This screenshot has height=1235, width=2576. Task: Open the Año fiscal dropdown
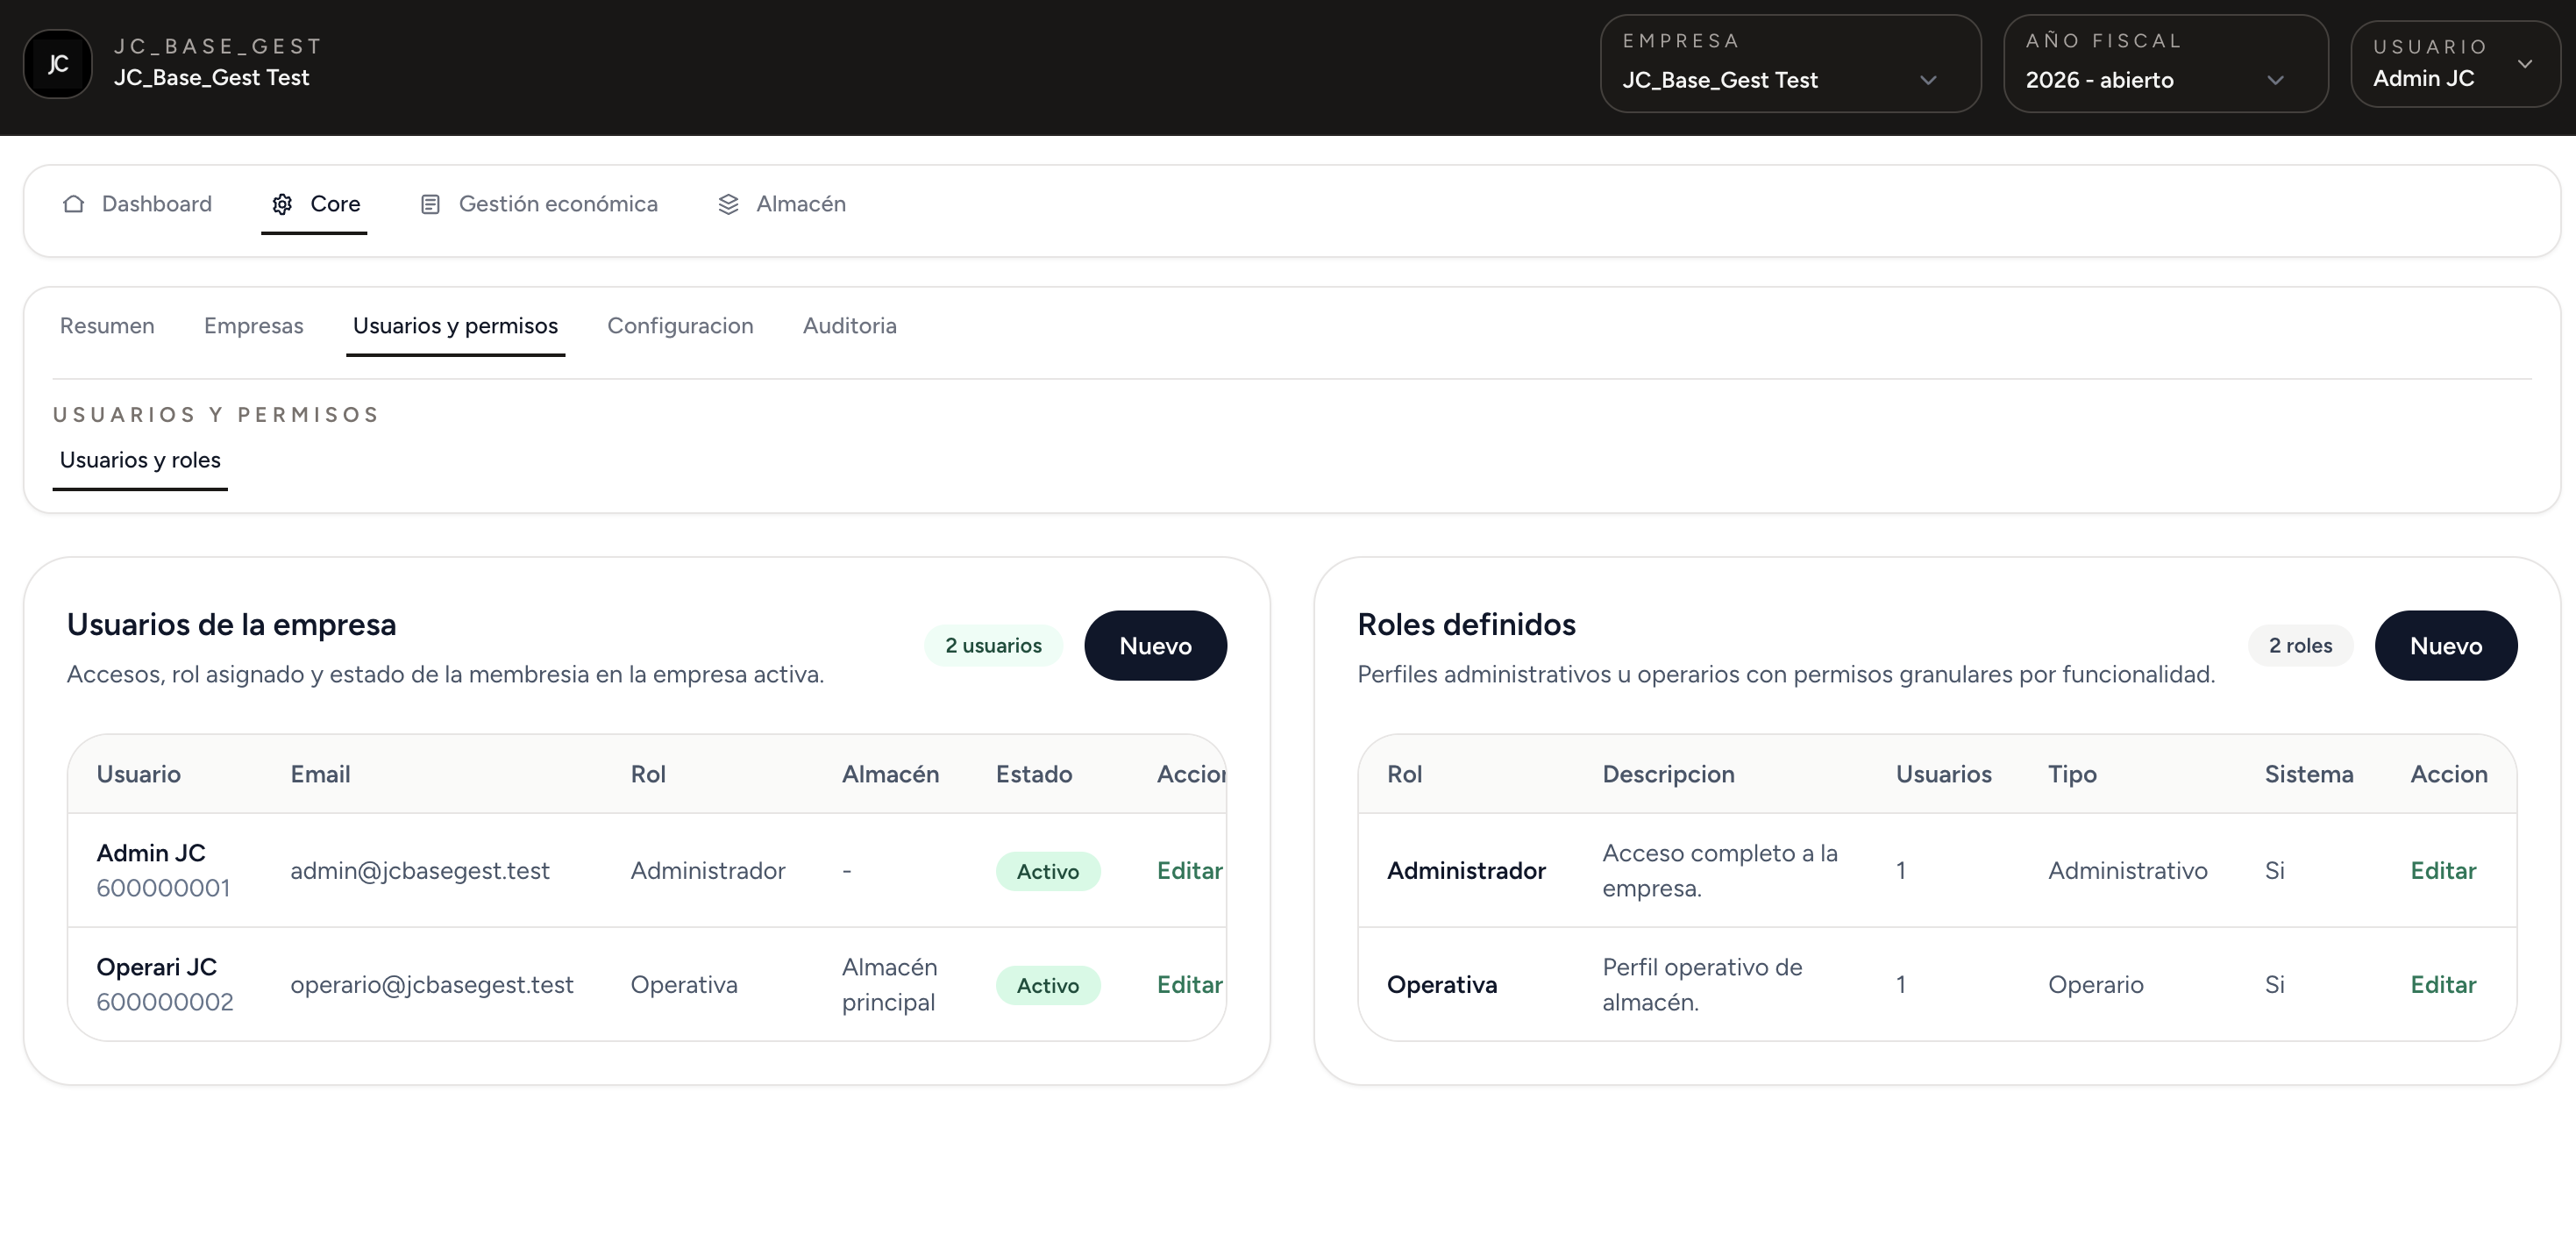point(2165,63)
